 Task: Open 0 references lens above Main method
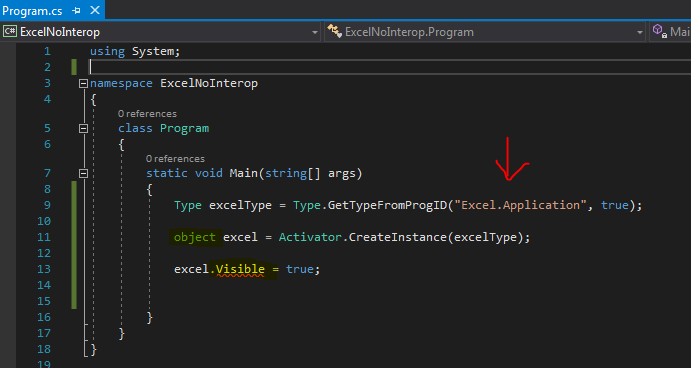pos(175,159)
